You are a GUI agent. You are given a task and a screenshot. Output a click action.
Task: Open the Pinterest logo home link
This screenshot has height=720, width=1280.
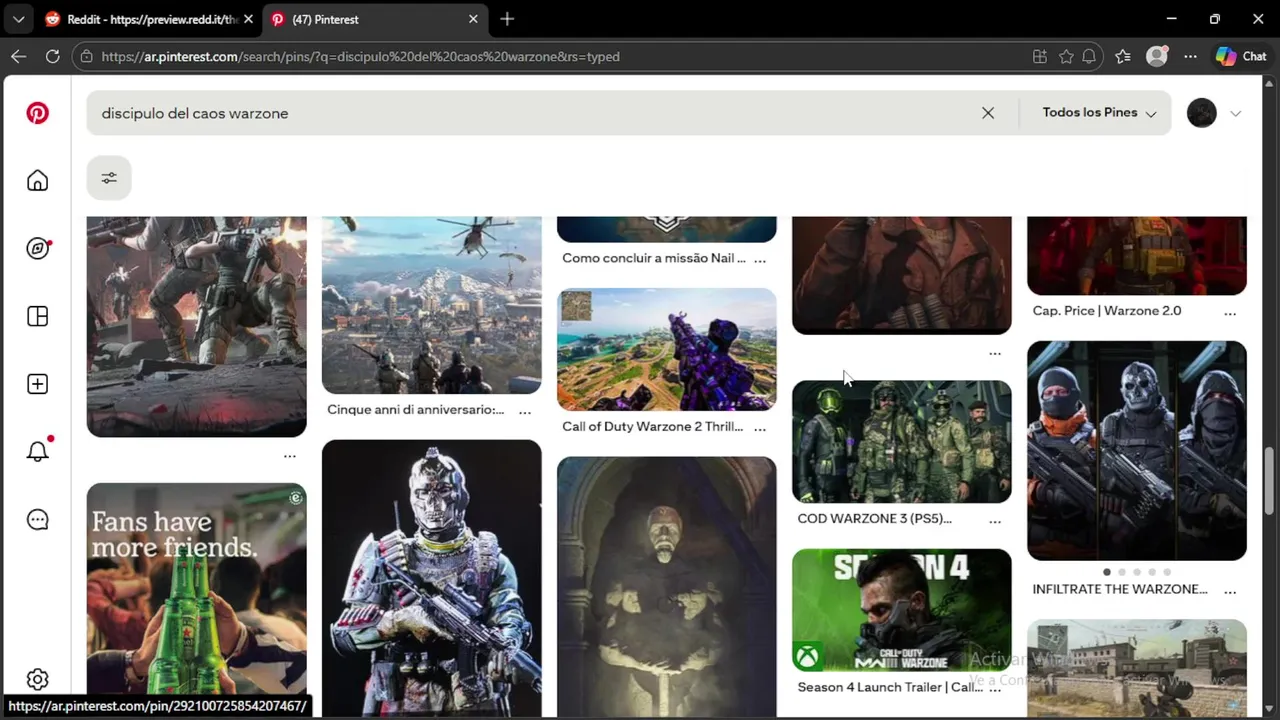tap(37, 113)
